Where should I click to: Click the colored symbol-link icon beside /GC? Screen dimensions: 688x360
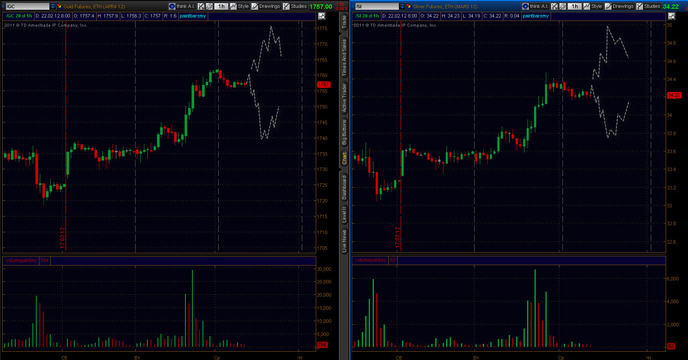pyautogui.click(x=59, y=6)
